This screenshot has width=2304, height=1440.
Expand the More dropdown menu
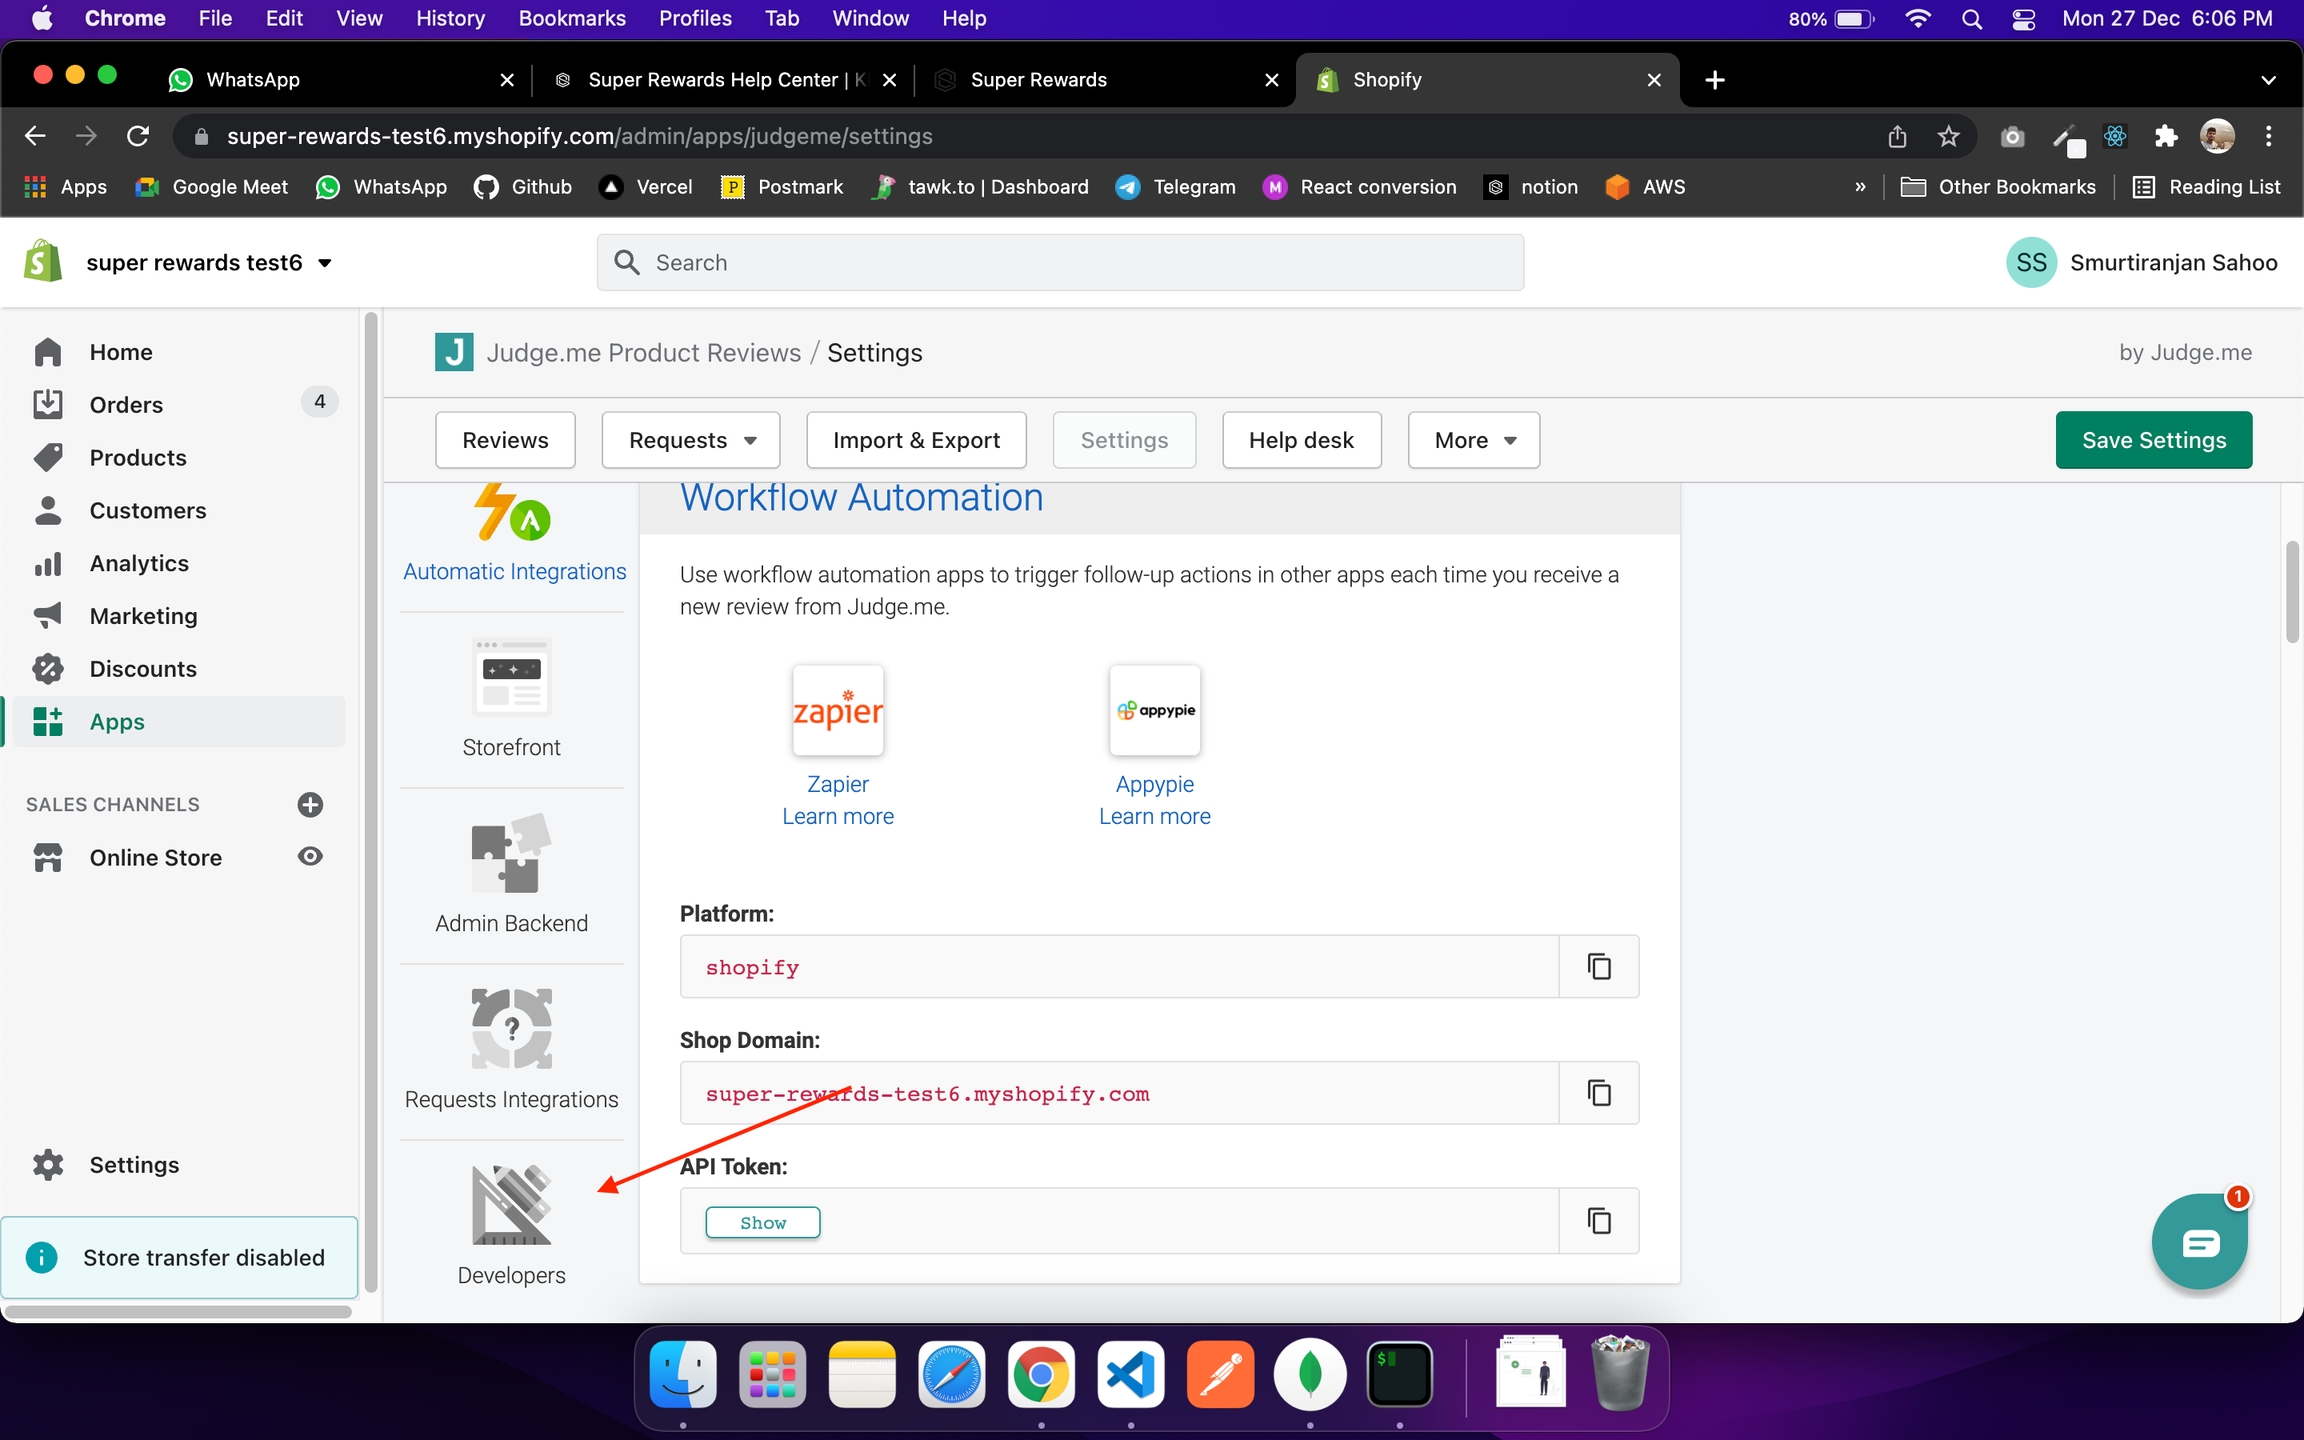[x=1473, y=440]
